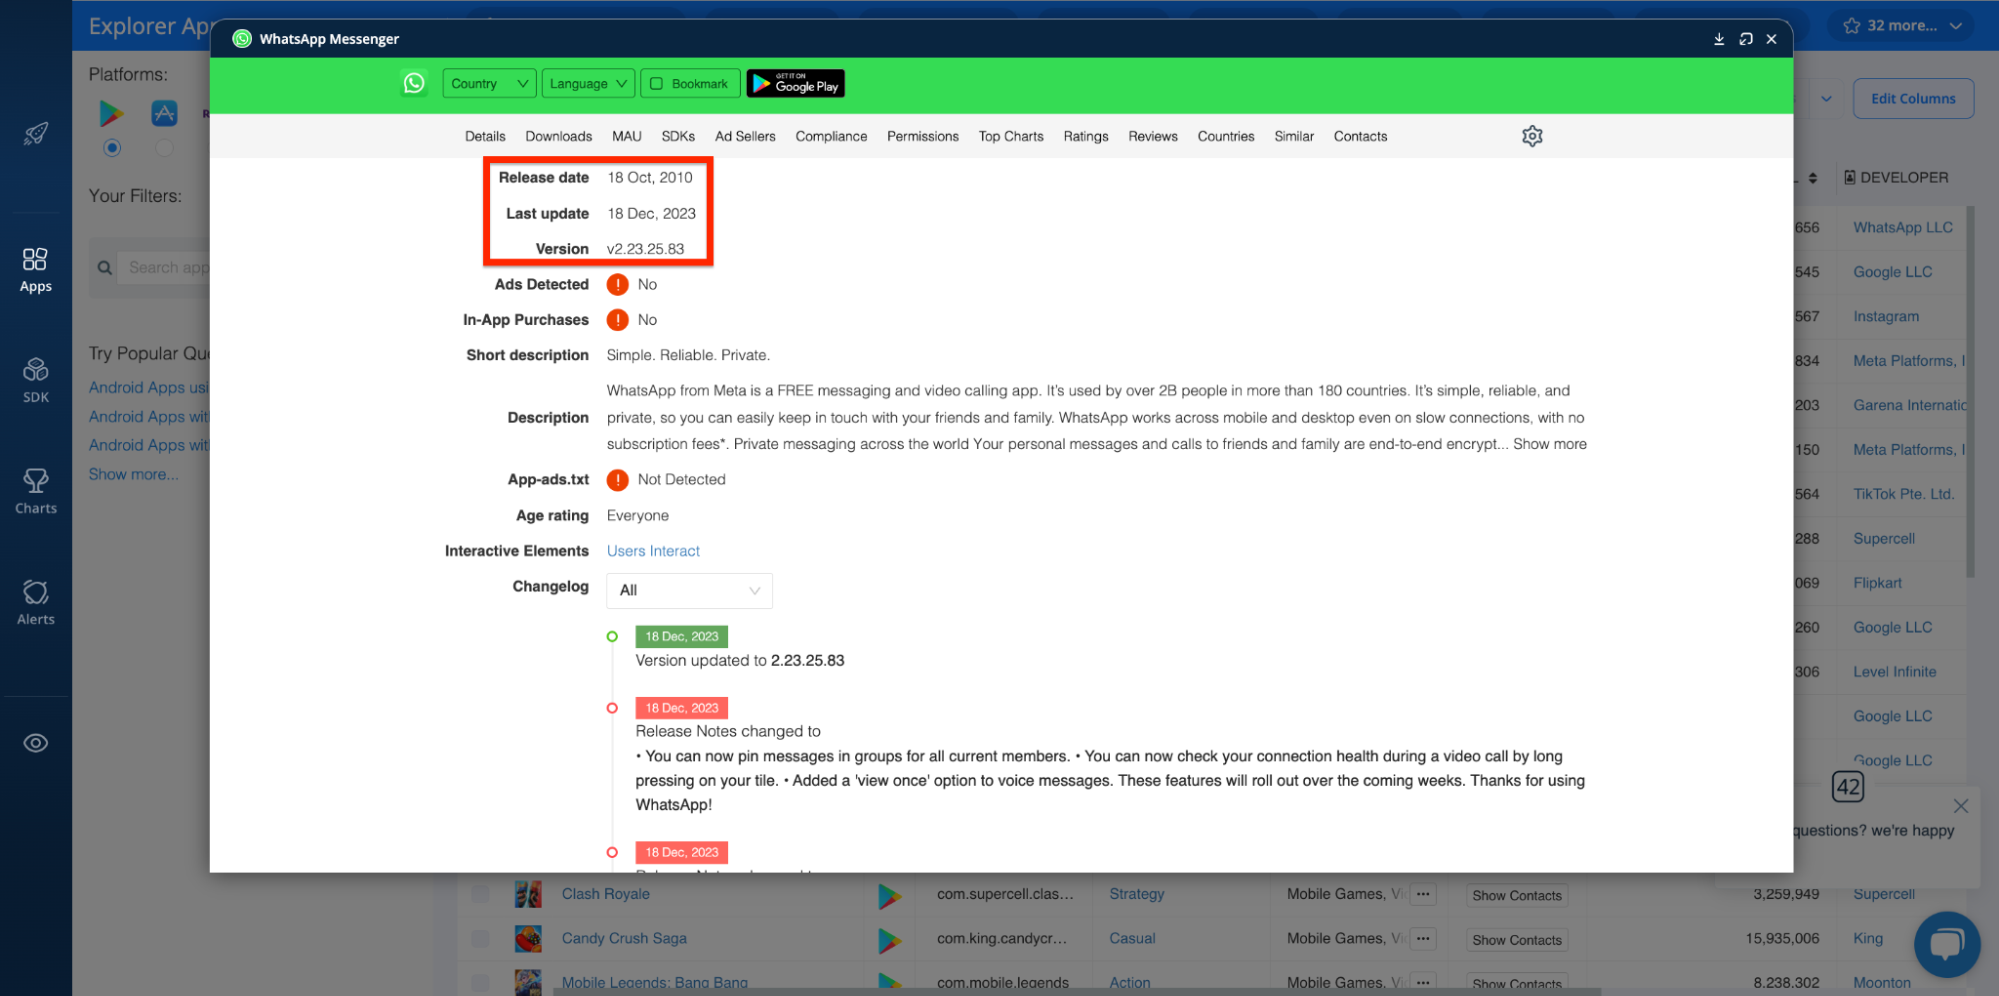Open Charts in the left sidebar
The height and width of the screenshot is (996, 1999).
pyautogui.click(x=36, y=492)
